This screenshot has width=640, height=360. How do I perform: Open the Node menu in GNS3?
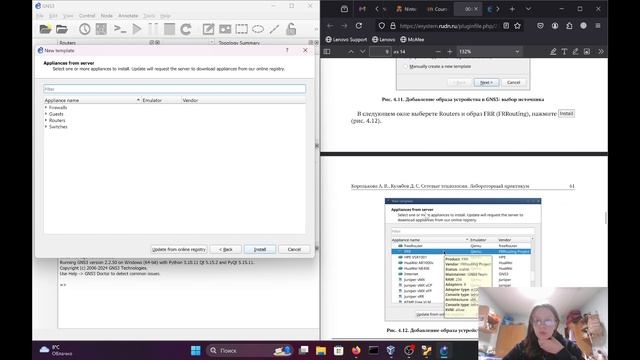[107, 16]
